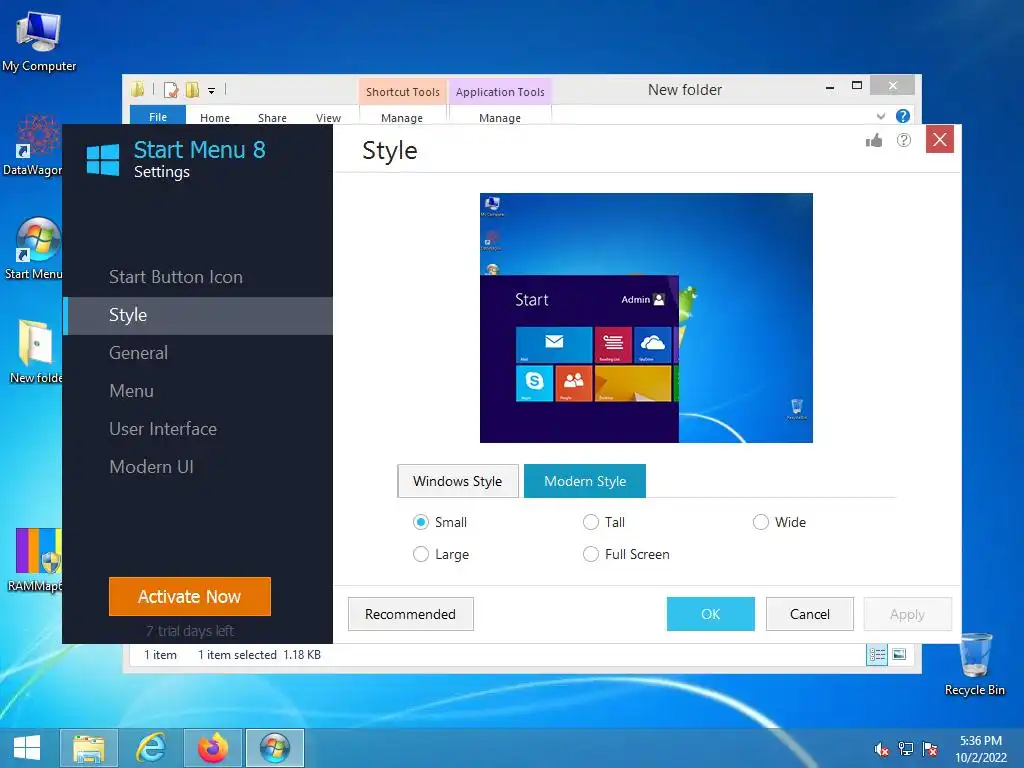Click the Start Menu 8 Windows logo
The width and height of the screenshot is (1024, 768).
click(103, 159)
